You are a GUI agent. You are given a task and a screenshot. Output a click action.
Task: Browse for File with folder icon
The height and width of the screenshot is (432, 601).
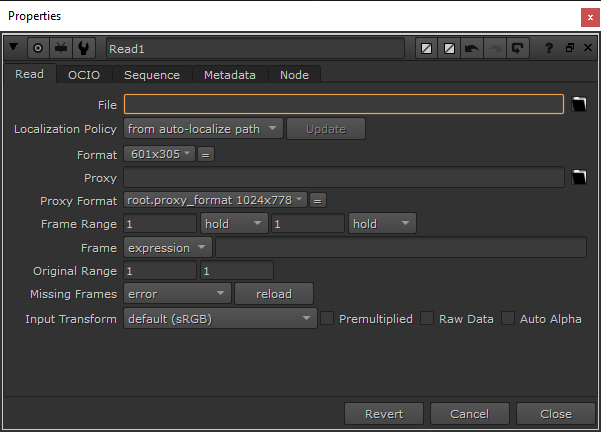click(579, 104)
